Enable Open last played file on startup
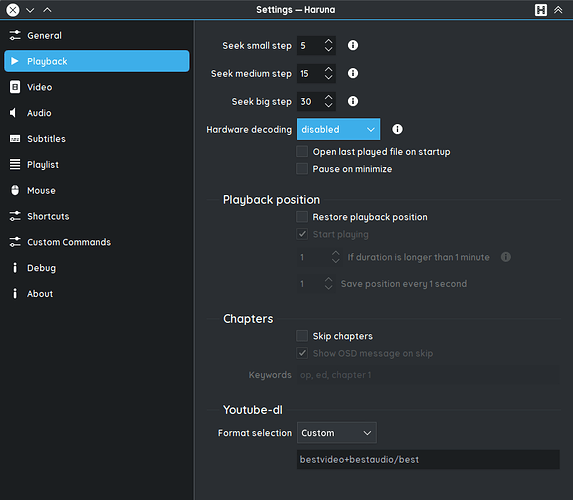Screen dimensions: 573x500 [302, 151]
